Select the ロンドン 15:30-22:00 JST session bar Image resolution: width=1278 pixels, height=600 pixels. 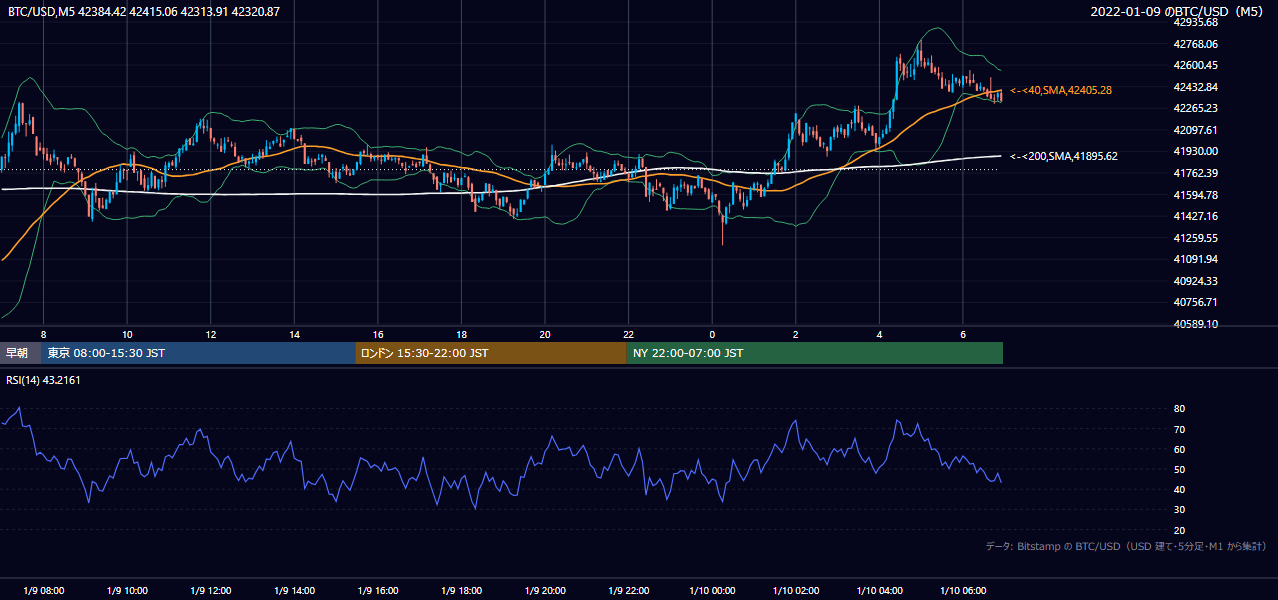(491, 353)
